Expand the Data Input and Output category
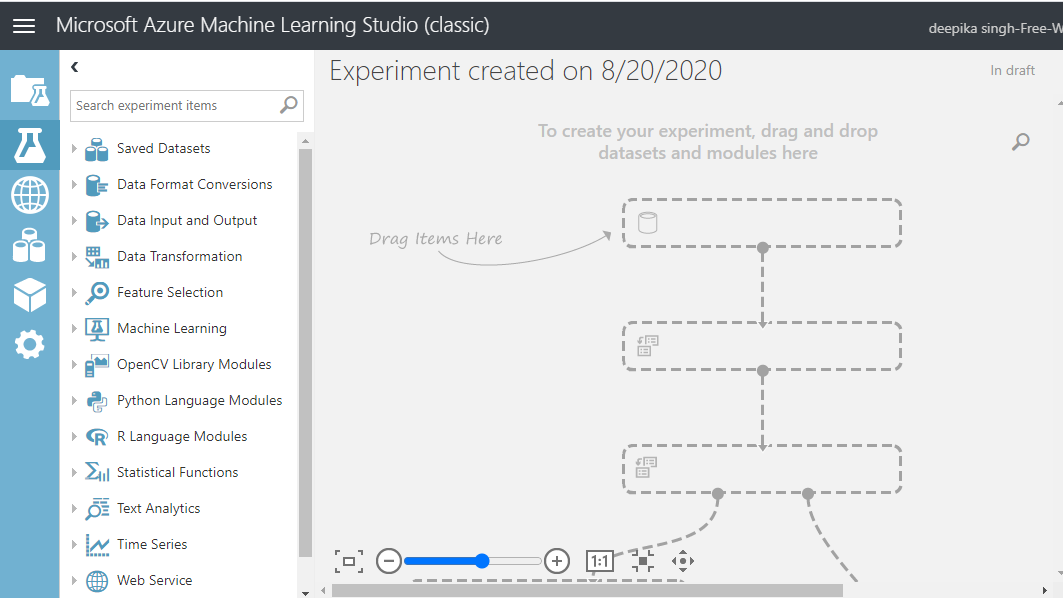This screenshot has width=1063, height=598. click(x=74, y=220)
